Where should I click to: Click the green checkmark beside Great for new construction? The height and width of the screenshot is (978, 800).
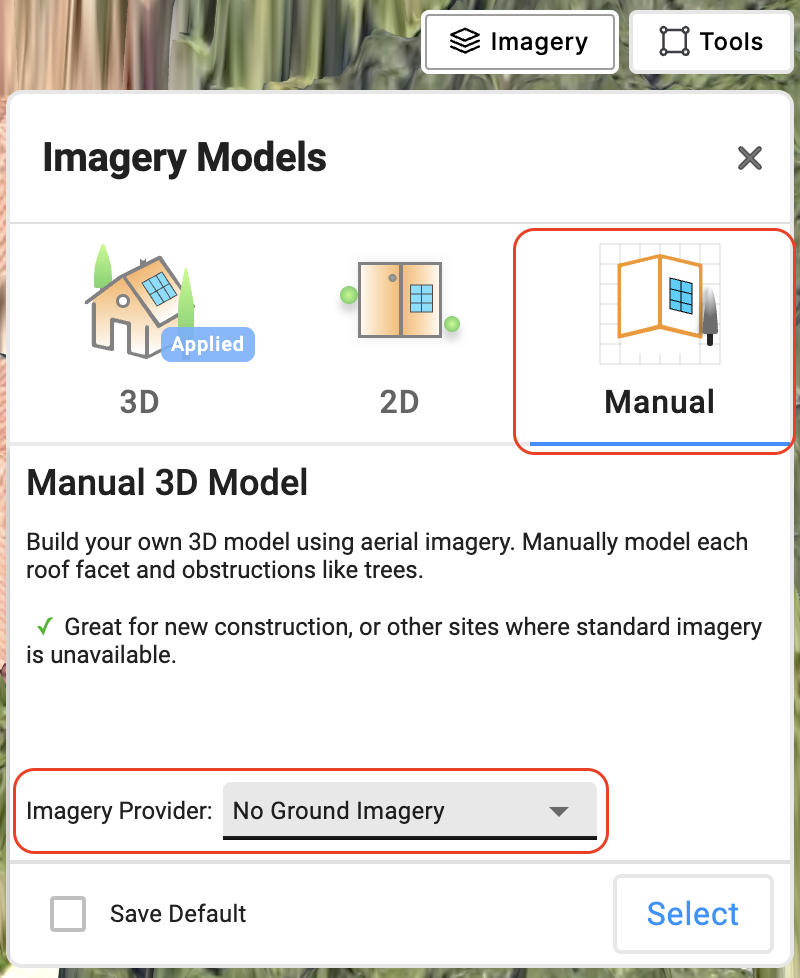(x=44, y=627)
